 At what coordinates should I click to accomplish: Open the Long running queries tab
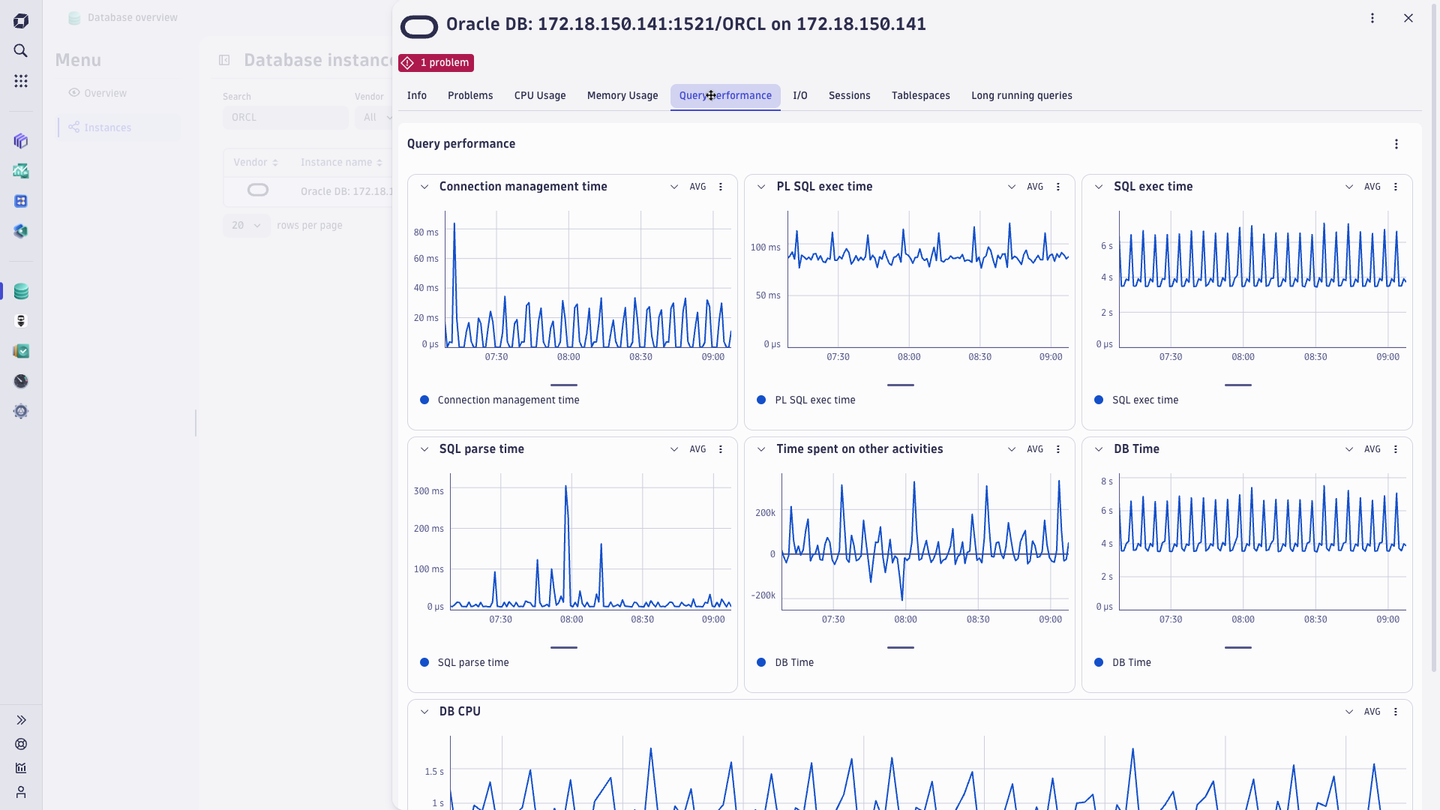(1021, 95)
